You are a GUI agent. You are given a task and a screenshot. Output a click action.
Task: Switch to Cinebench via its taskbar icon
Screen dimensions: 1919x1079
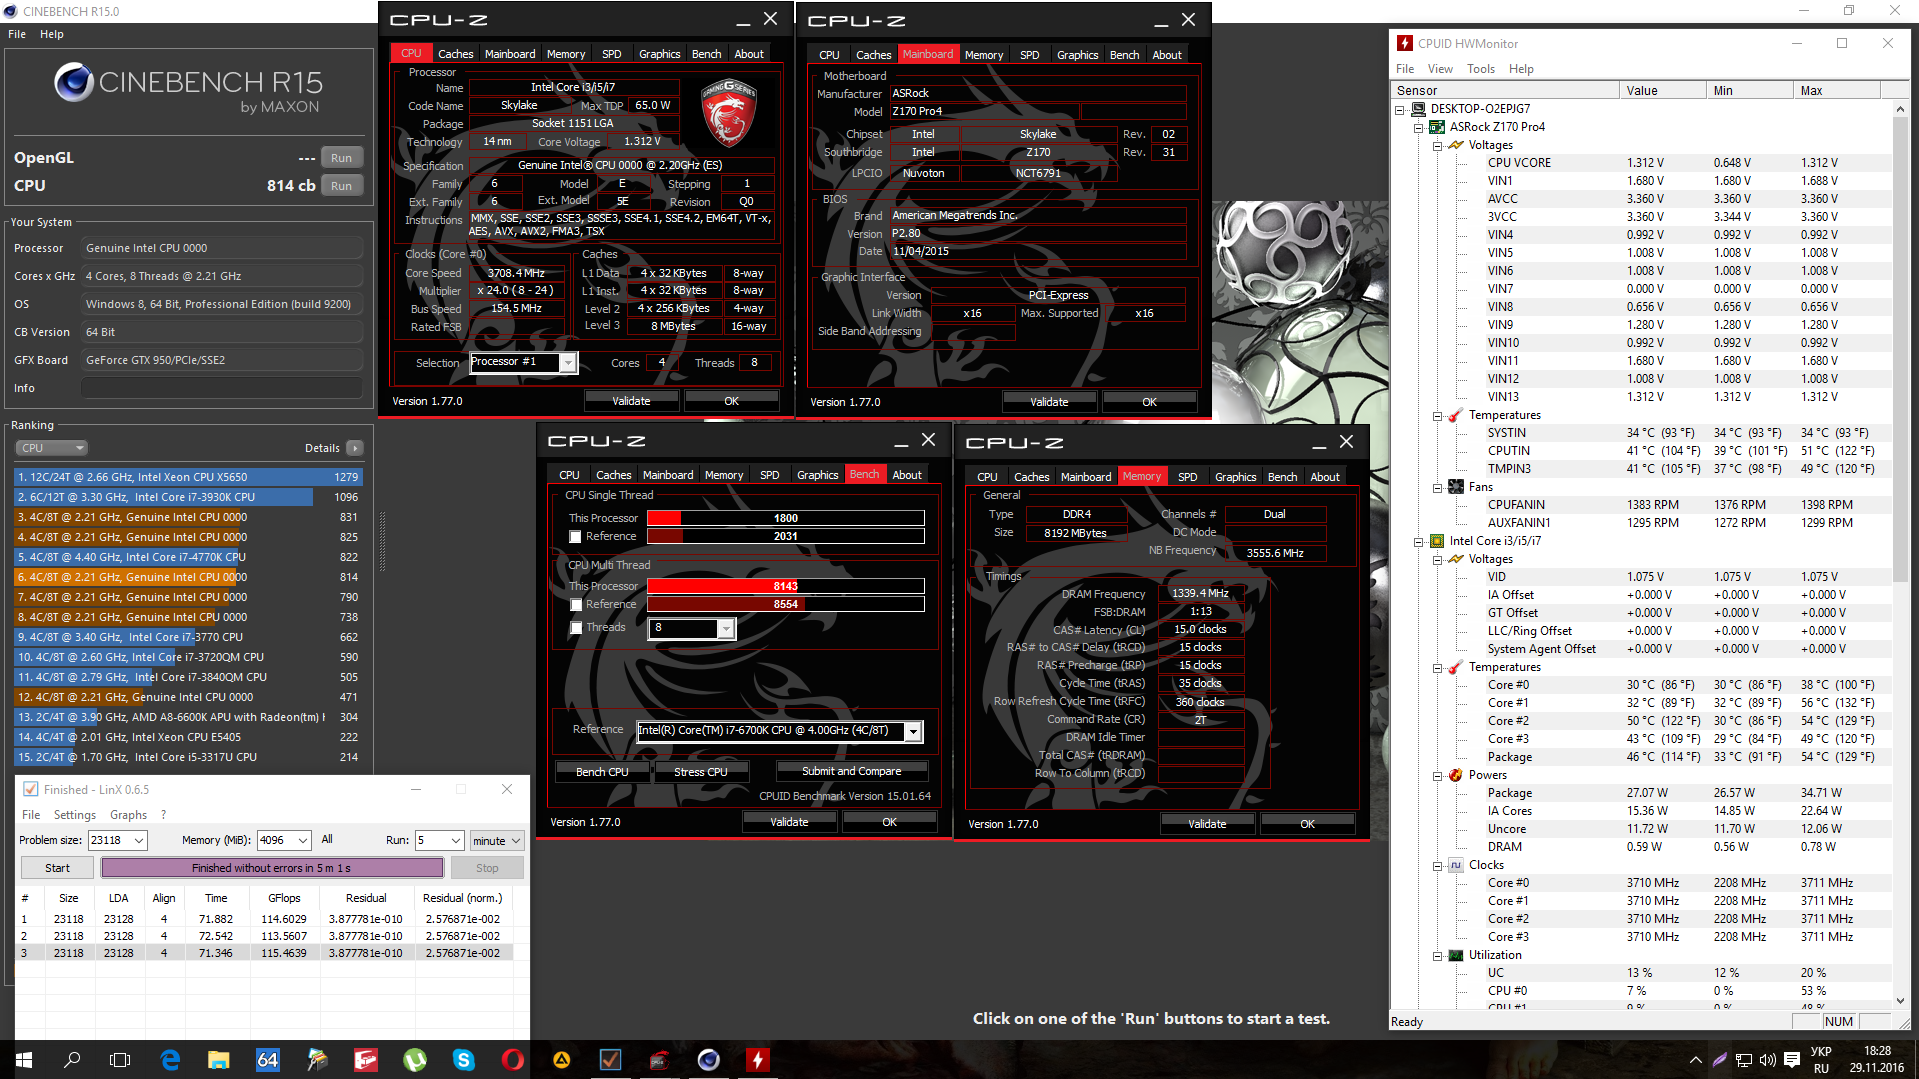(708, 1059)
